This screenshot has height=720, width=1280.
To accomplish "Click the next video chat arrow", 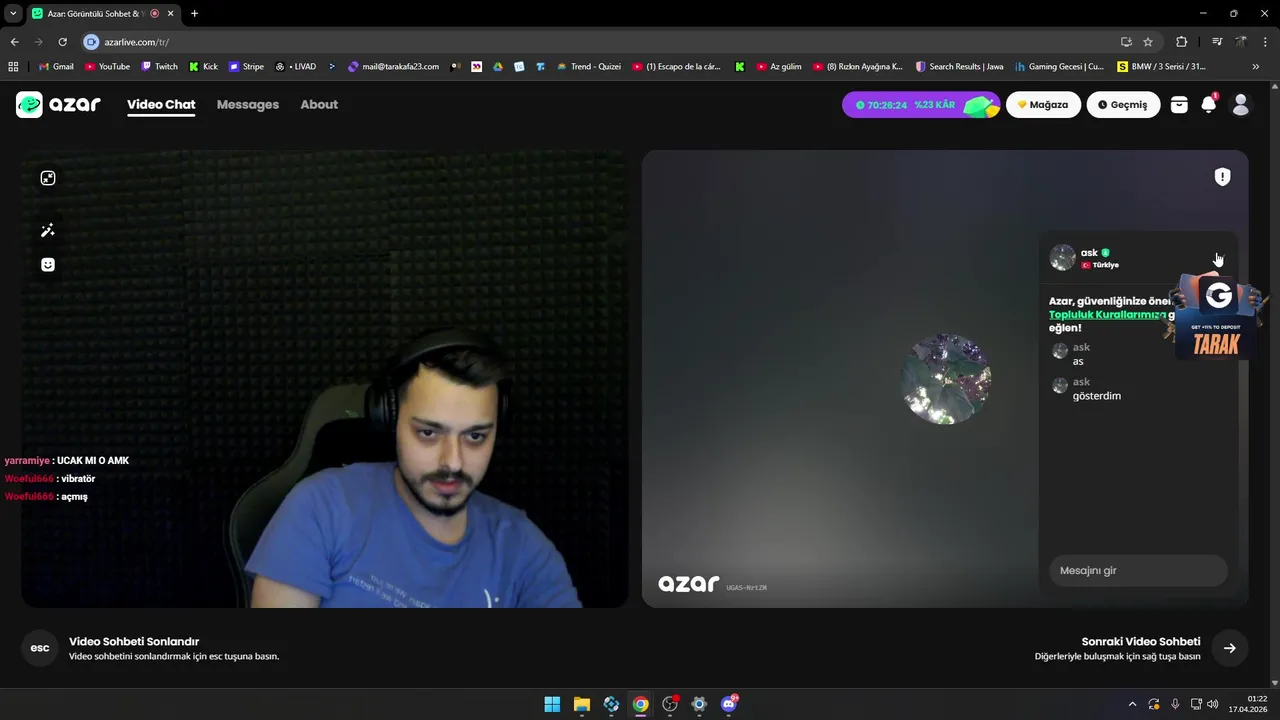I will [1229, 648].
